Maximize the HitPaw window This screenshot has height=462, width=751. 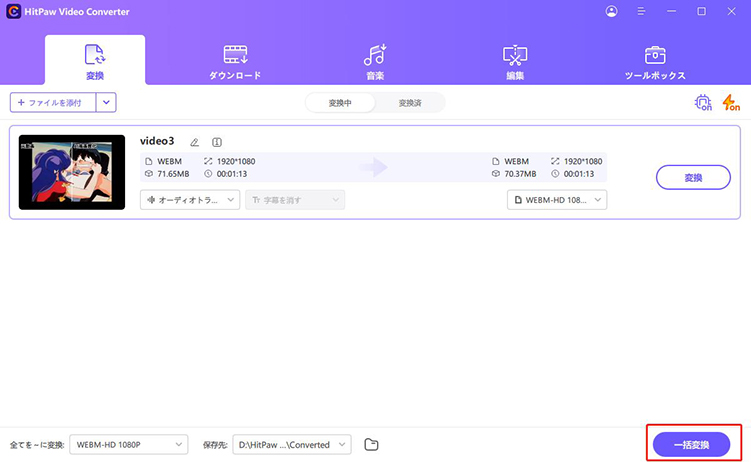701,11
